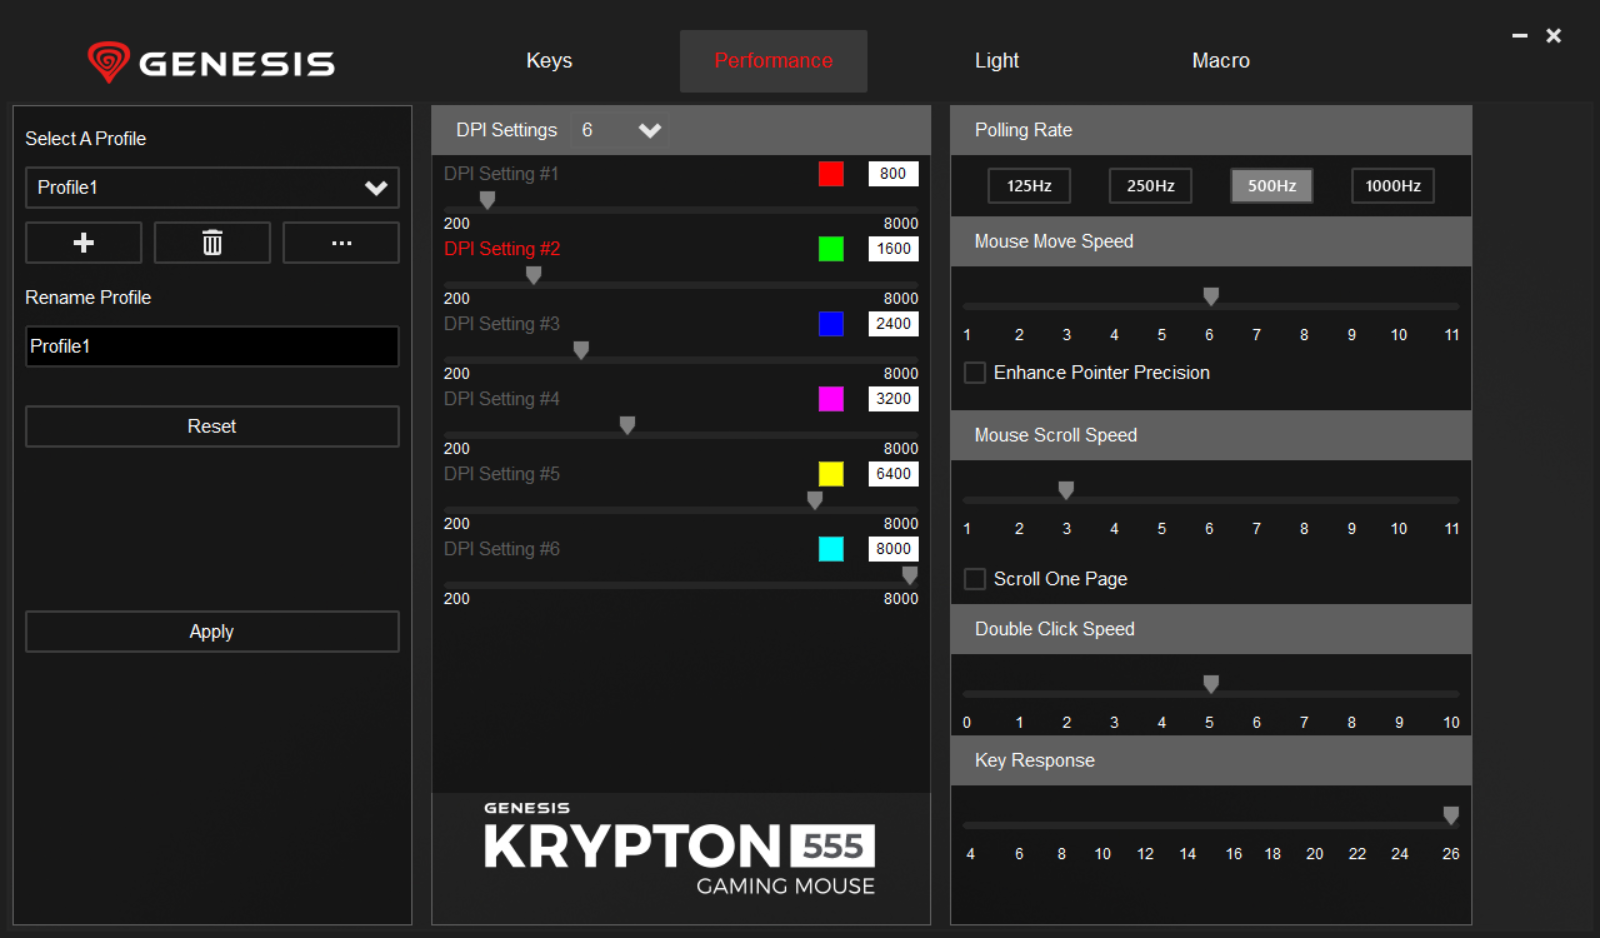
Task: Click the Rename Profile text field
Action: pos(212,346)
